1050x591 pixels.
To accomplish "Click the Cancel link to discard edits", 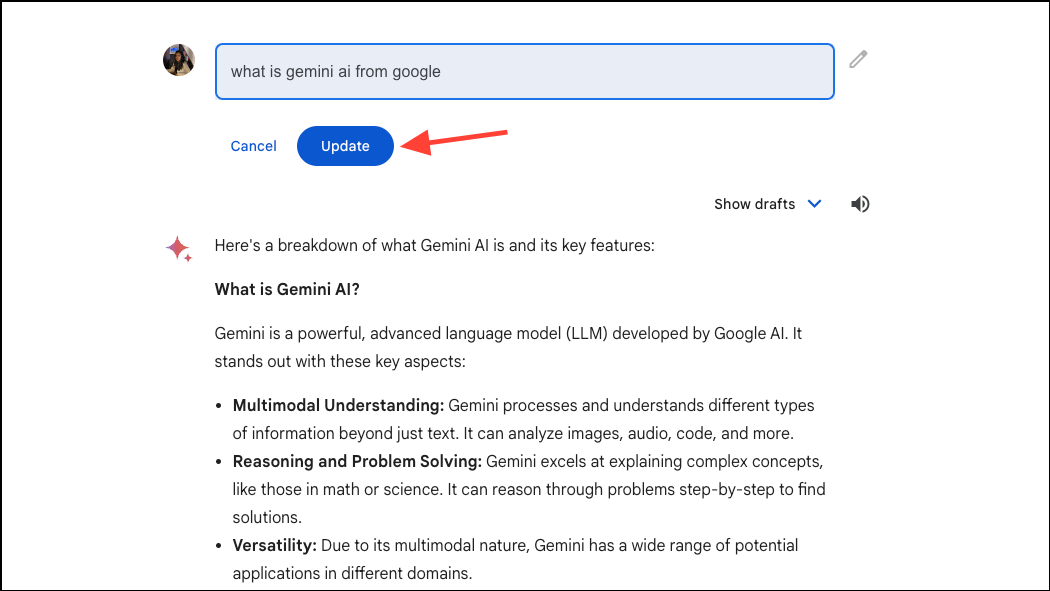I will tap(253, 146).
